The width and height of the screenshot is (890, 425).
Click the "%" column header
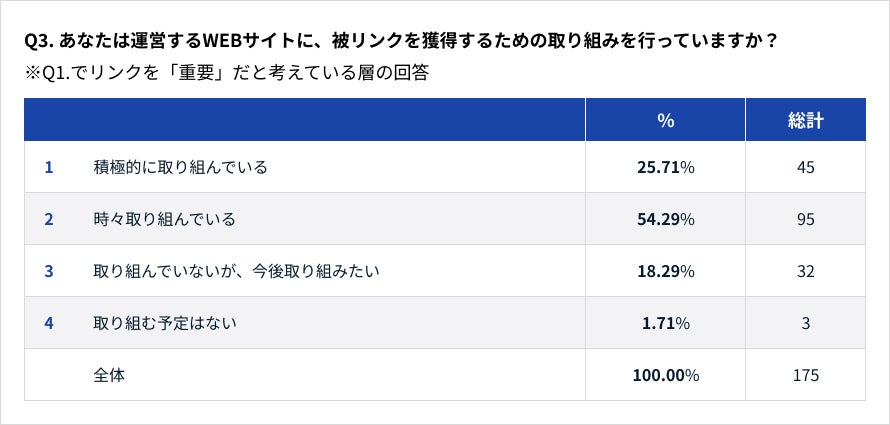[x=665, y=120]
